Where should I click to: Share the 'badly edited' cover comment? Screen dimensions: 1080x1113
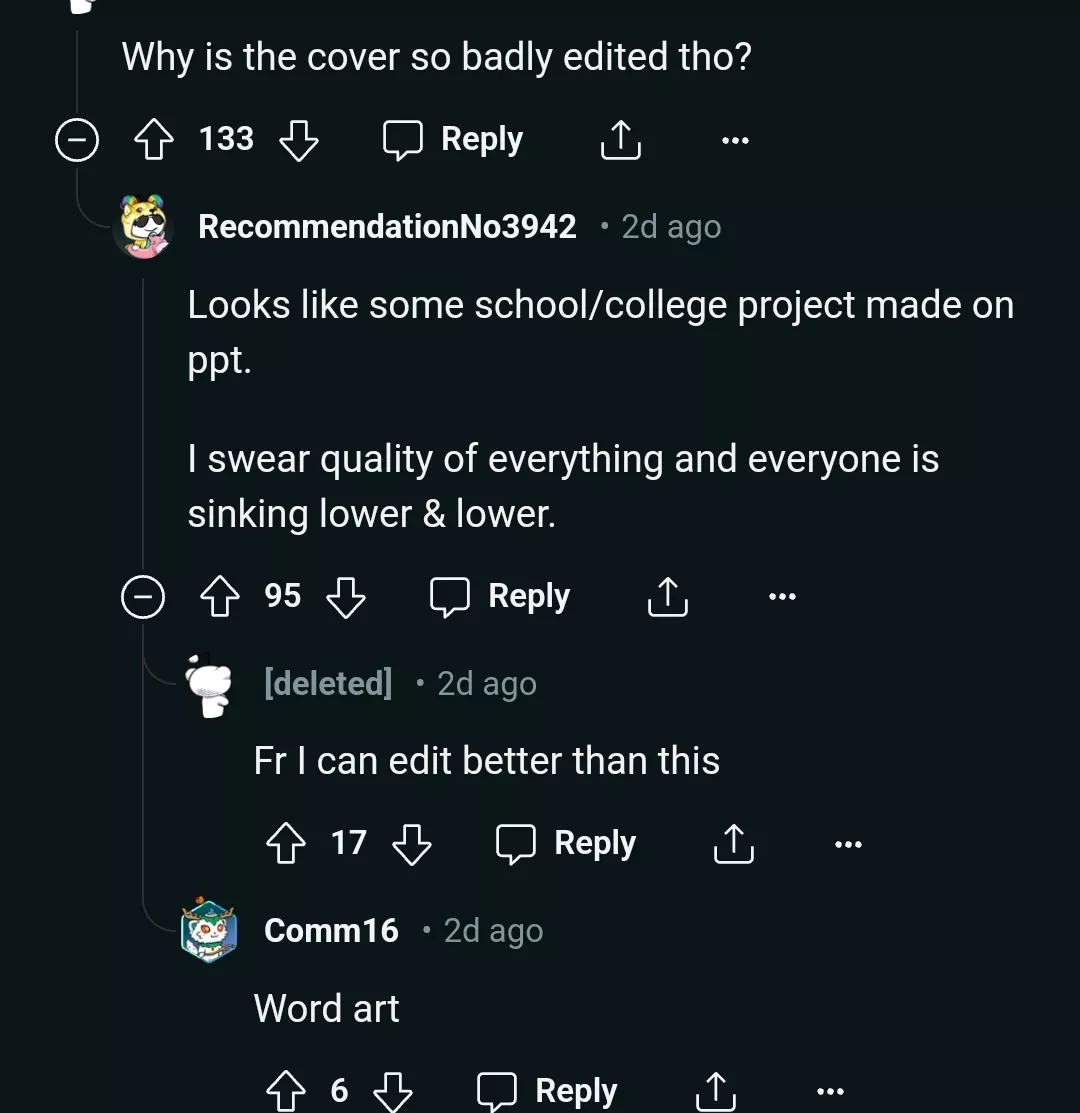coord(620,140)
